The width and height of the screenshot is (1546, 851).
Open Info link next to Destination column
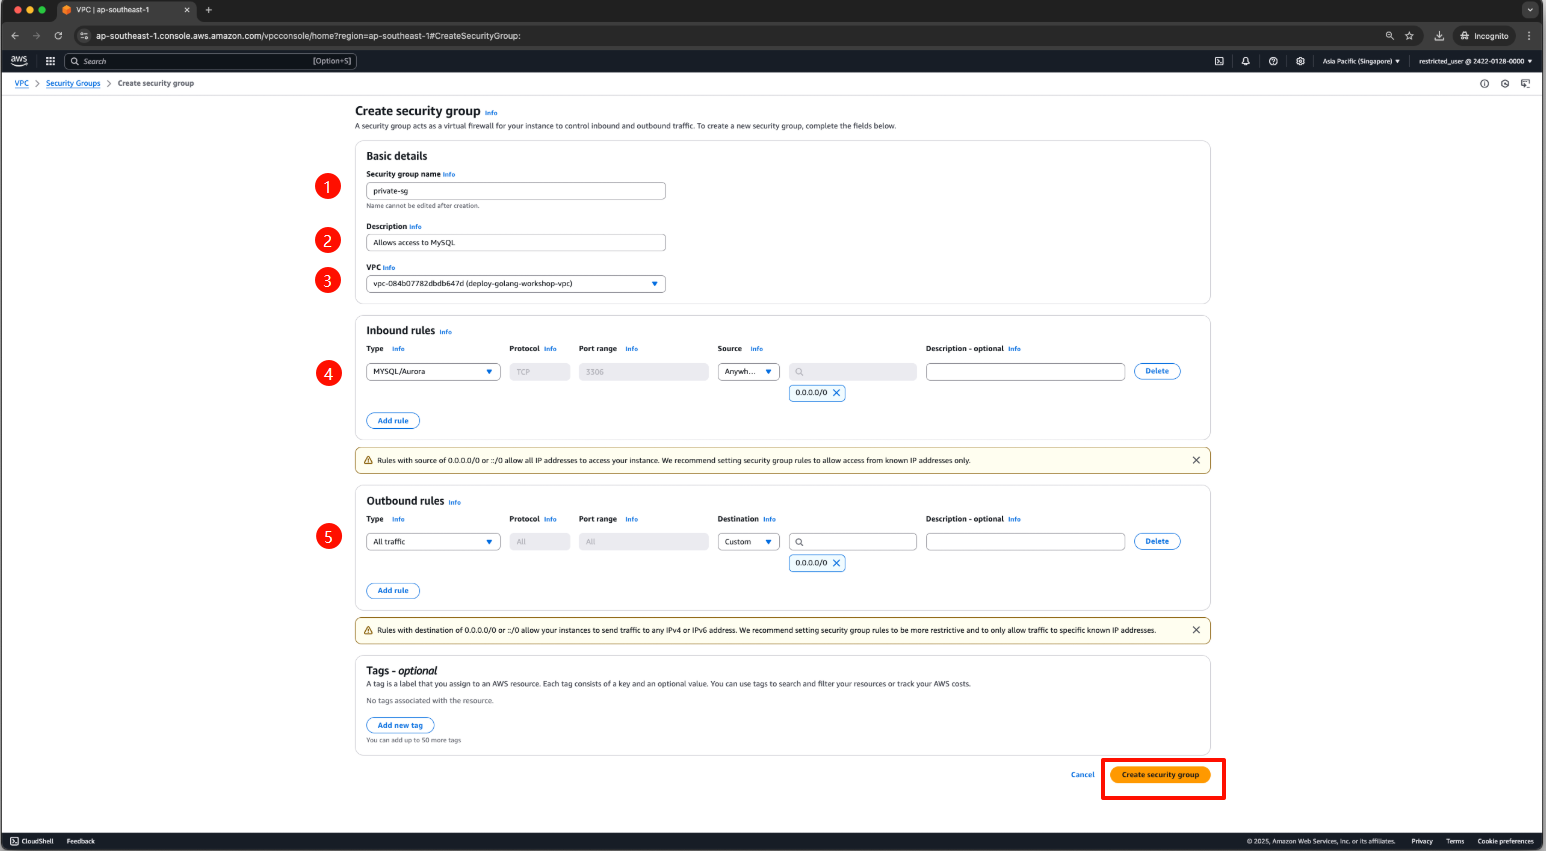point(769,520)
